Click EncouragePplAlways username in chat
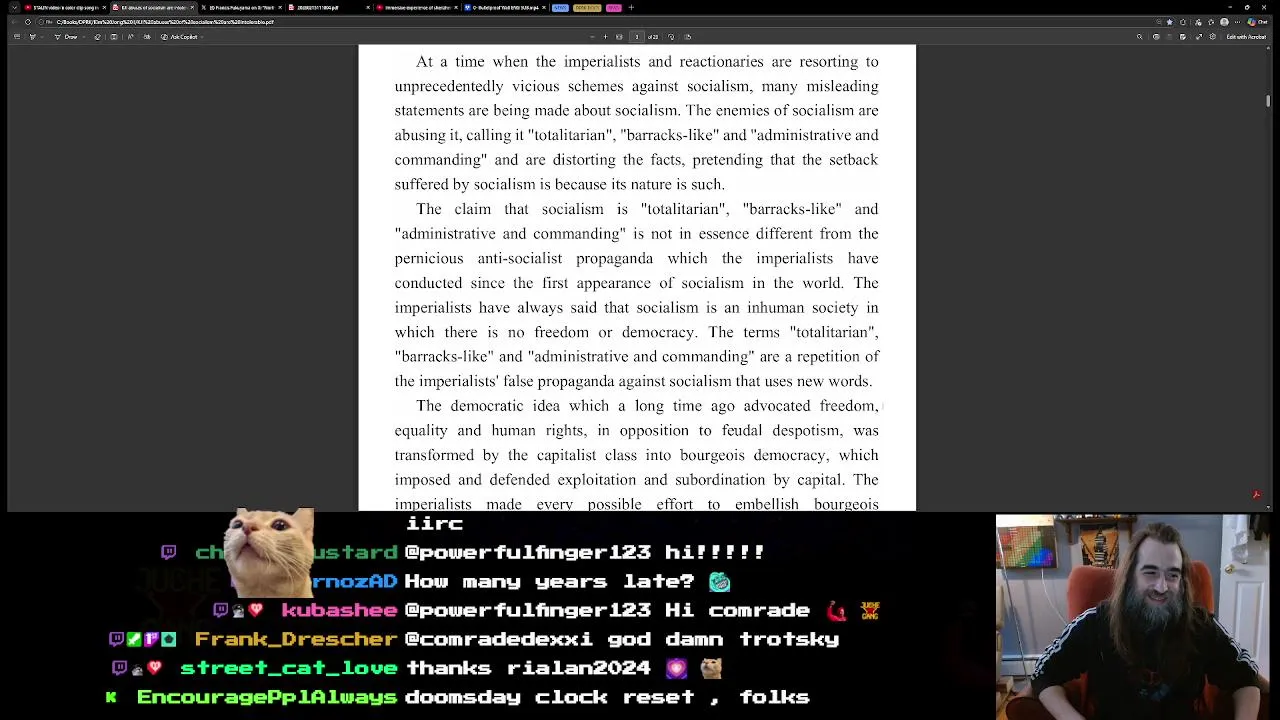 pos(266,697)
